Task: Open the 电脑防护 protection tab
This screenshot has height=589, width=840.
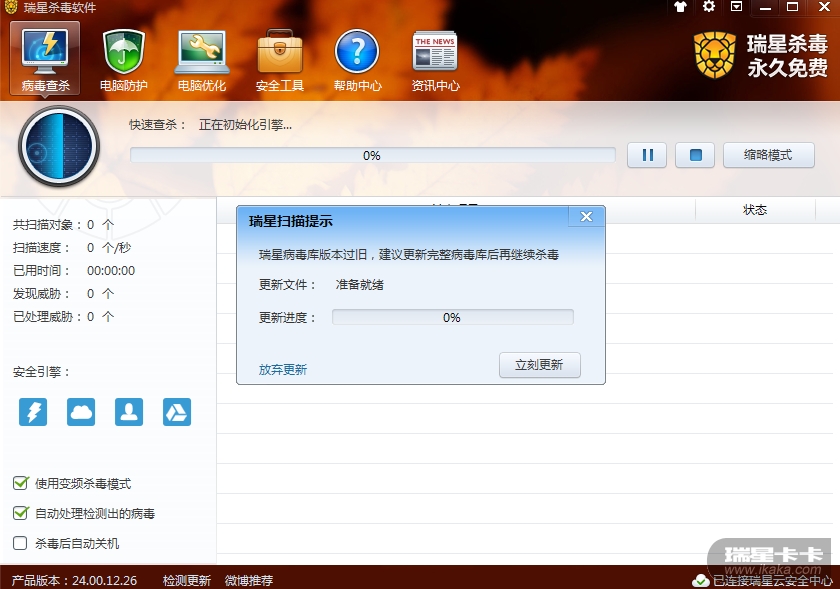Action: pyautogui.click(x=123, y=58)
